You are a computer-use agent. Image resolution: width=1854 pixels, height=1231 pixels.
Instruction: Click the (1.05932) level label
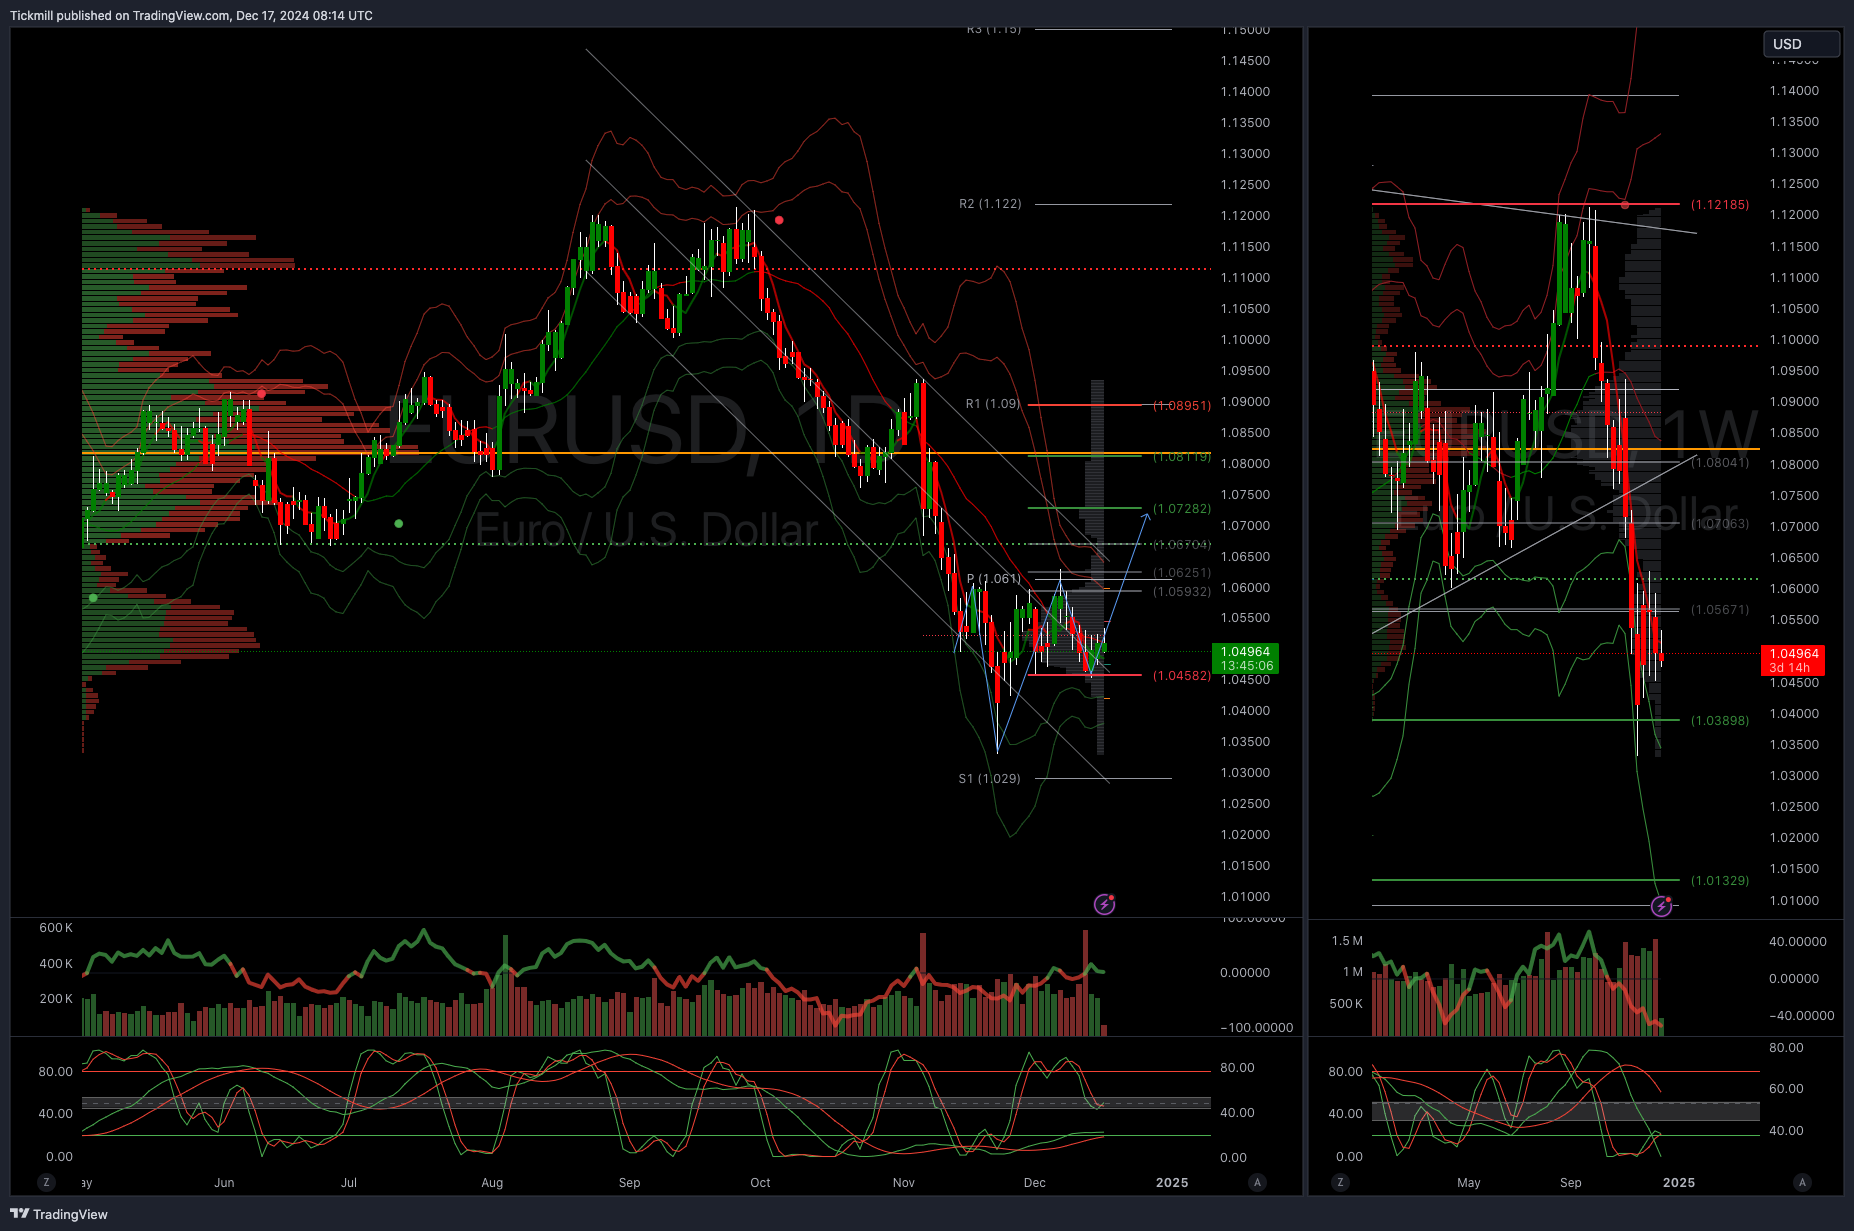[x=1182, y=592]
